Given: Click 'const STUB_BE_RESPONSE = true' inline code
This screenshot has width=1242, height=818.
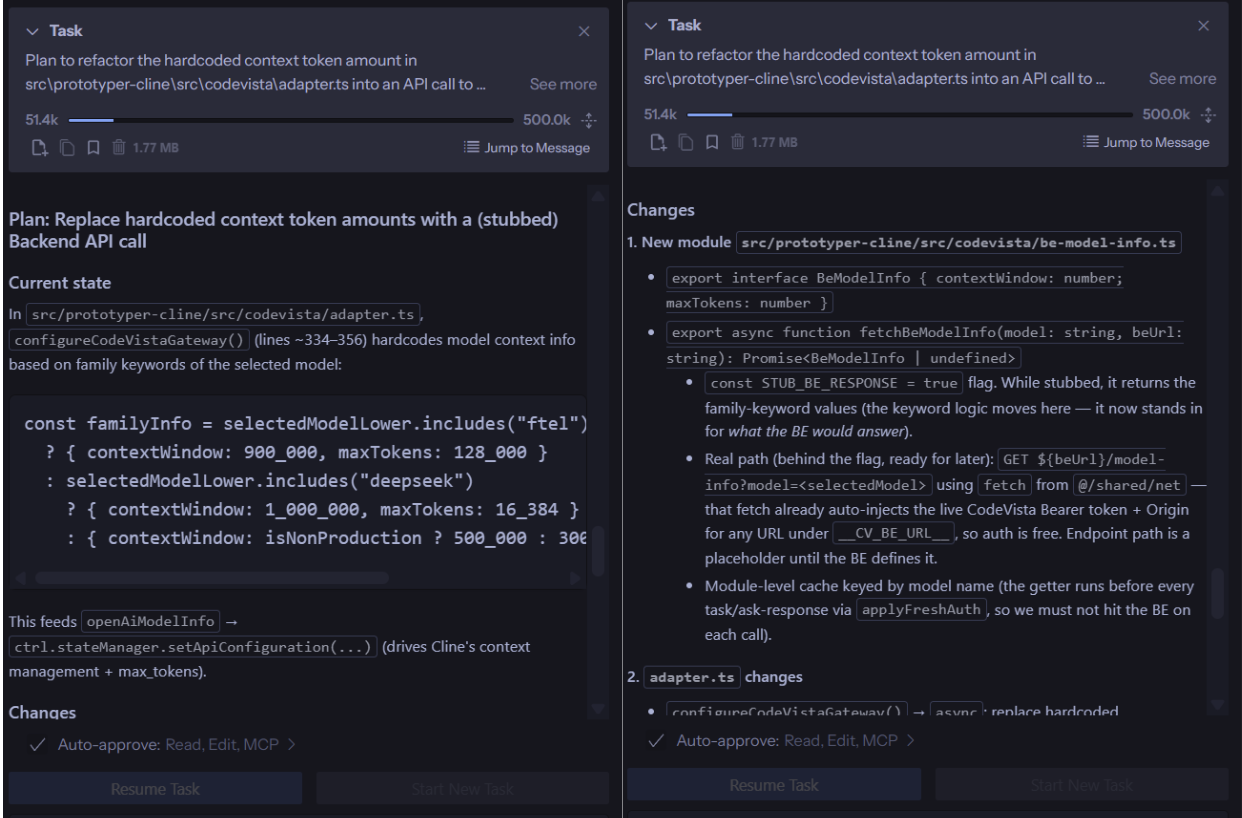Looking at the screenshot, I should pos(834,383).
